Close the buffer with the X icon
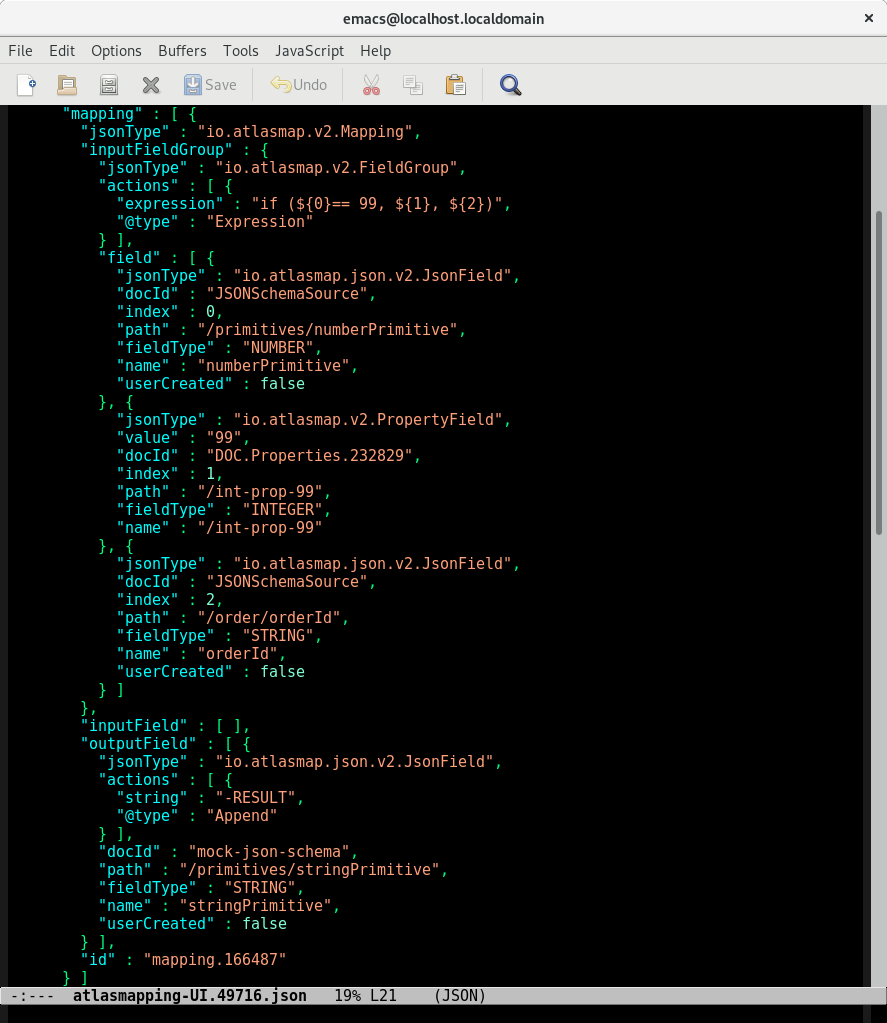The image size is (887, 1023). [x=151, y=85]
